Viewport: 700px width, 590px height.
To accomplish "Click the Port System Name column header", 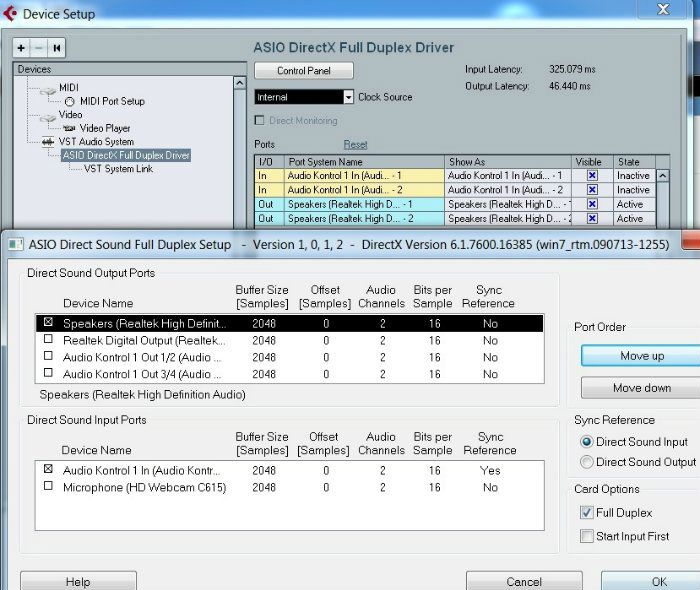I will click(x=364, y=162).
